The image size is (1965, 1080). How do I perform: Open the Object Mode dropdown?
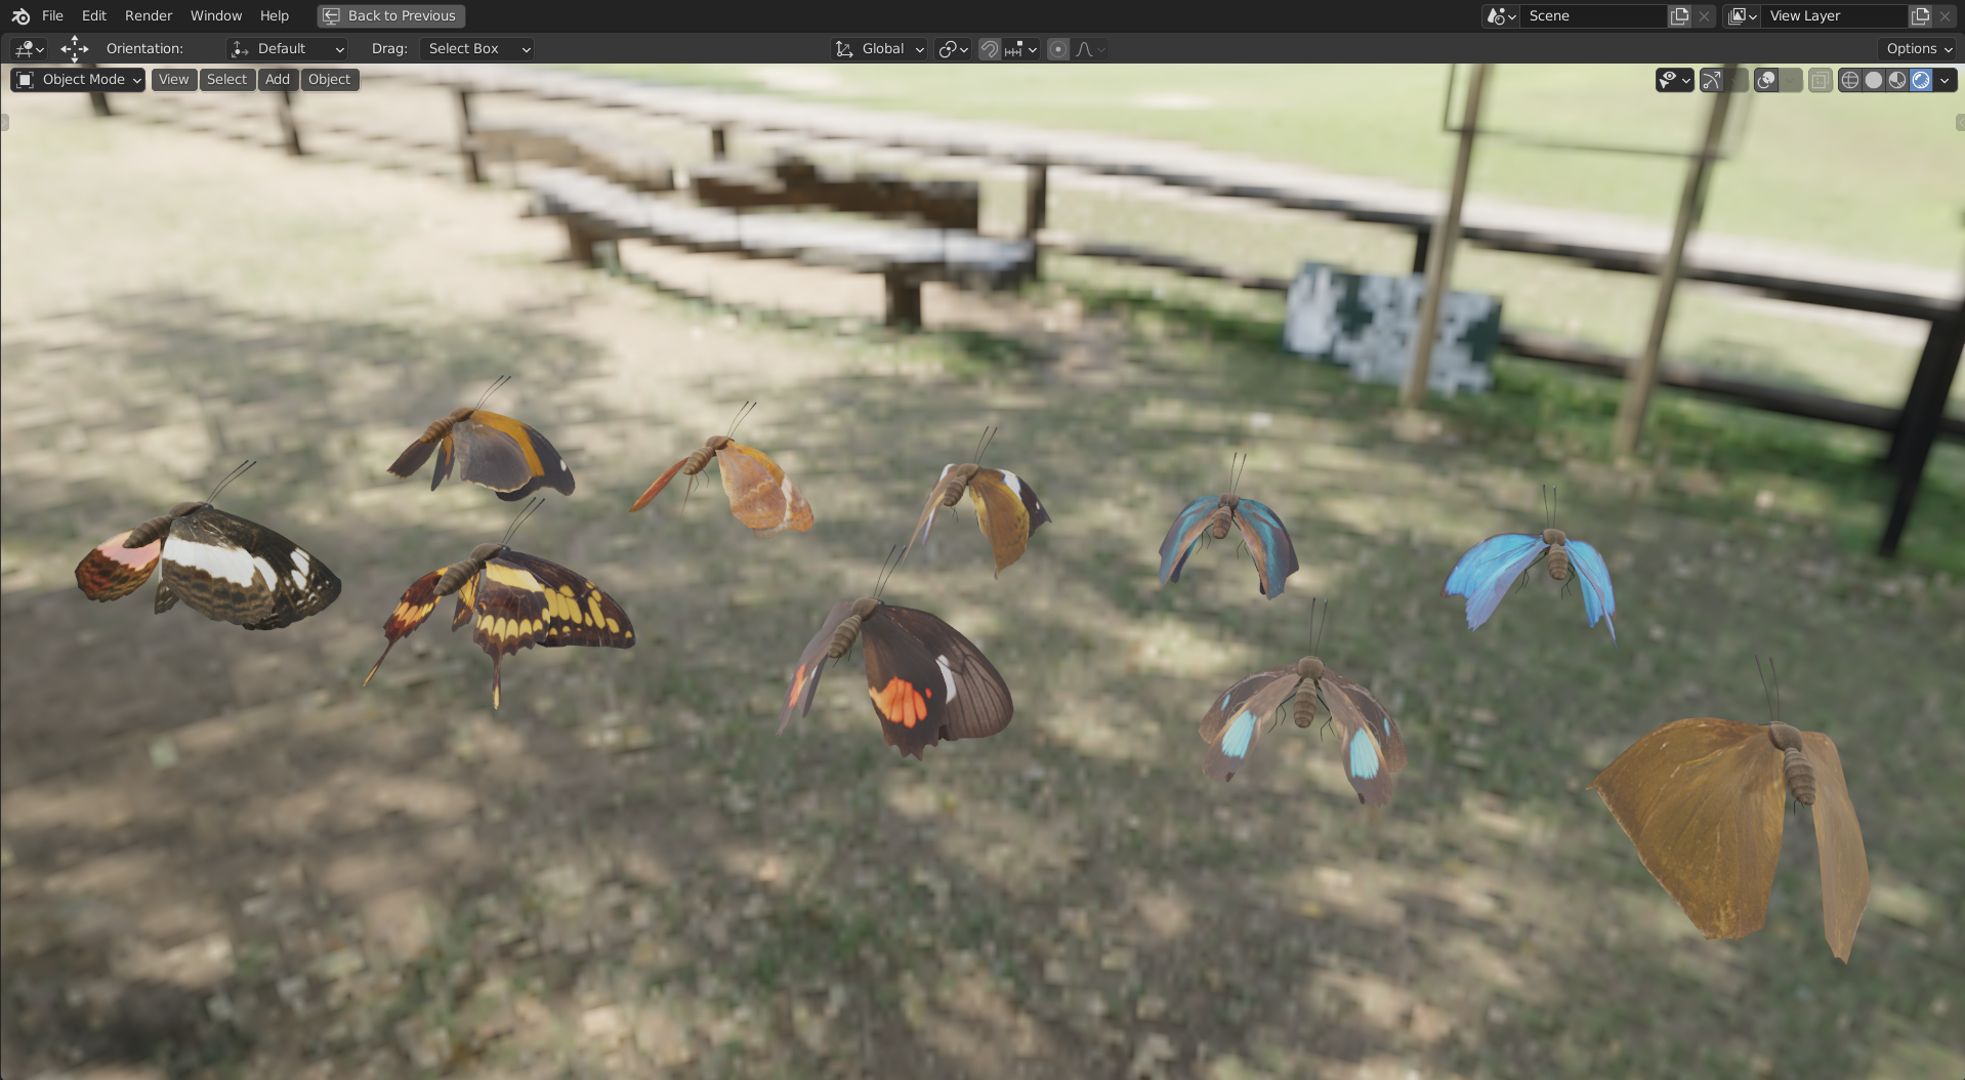pos(78,80)
